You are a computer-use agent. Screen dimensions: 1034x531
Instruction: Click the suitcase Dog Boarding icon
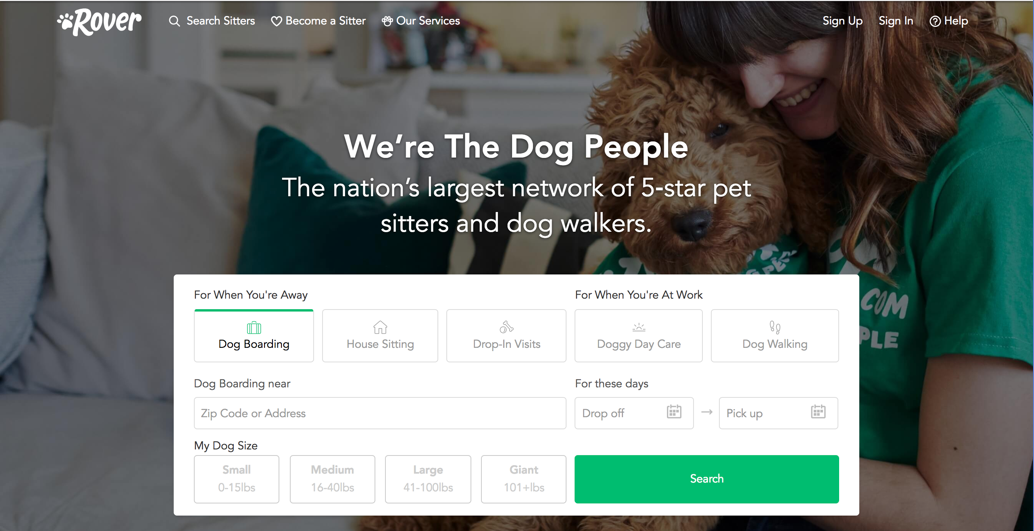[254, 327]
